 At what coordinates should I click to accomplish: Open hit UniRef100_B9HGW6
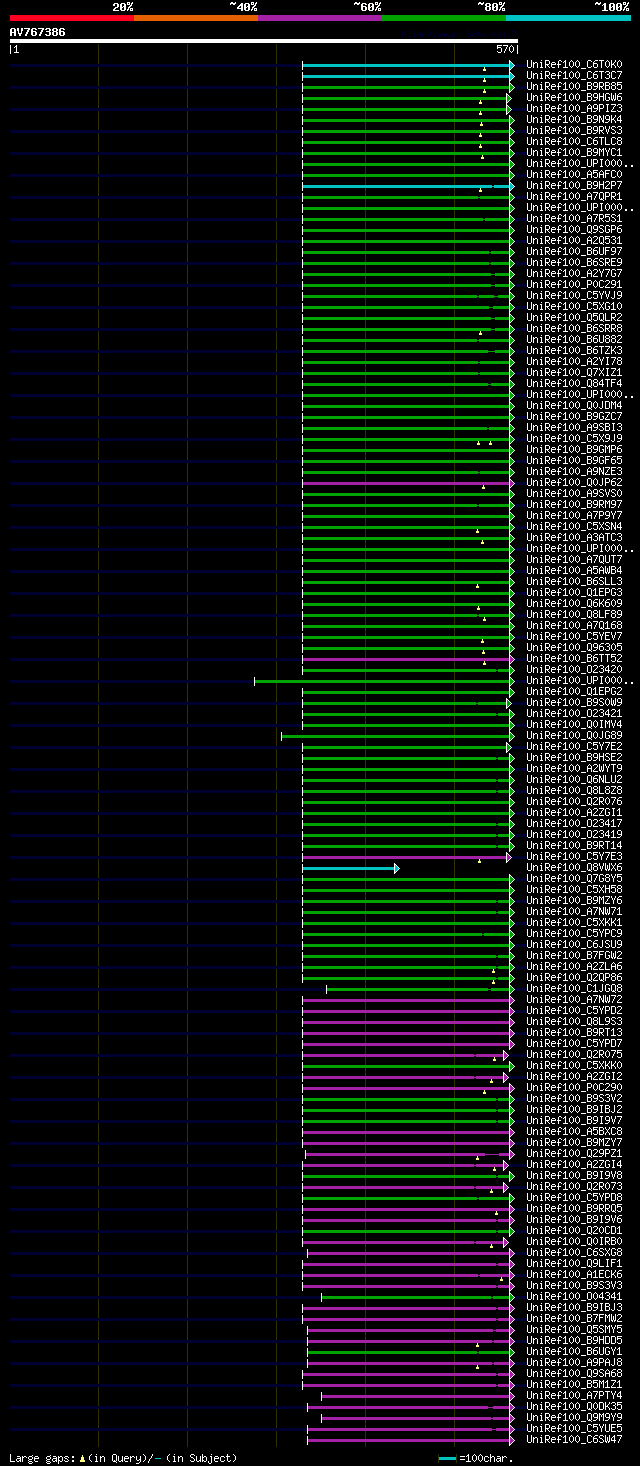[x=574, y=98]
